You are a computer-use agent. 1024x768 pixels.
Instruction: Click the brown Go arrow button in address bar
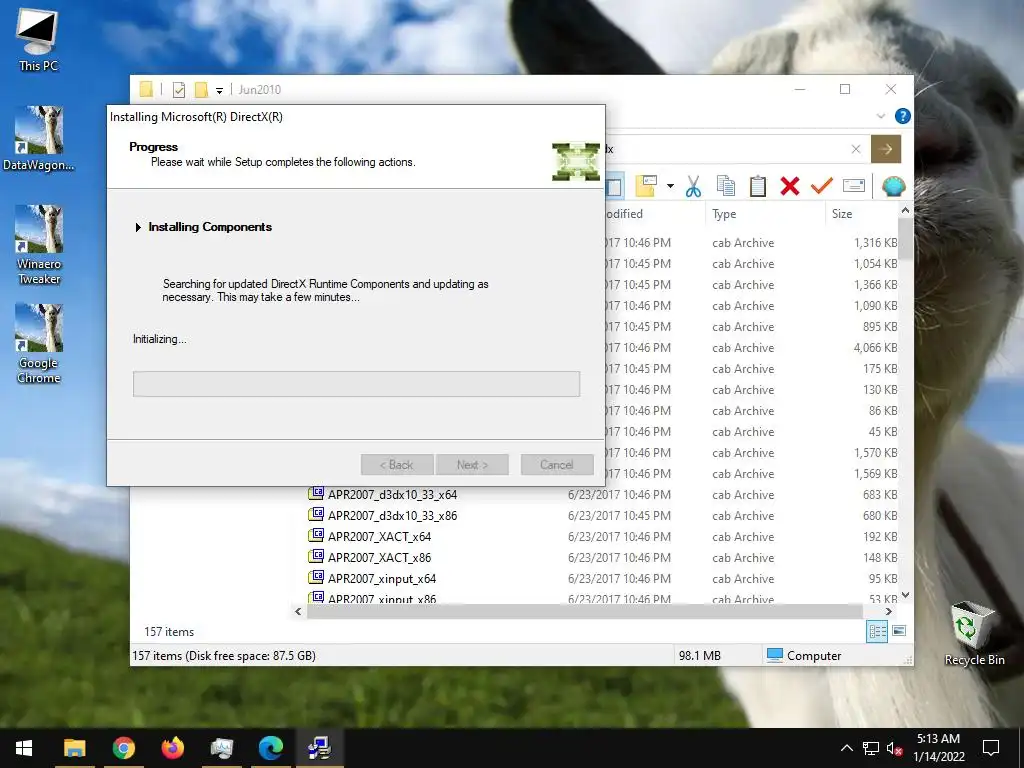click(886, 149)
